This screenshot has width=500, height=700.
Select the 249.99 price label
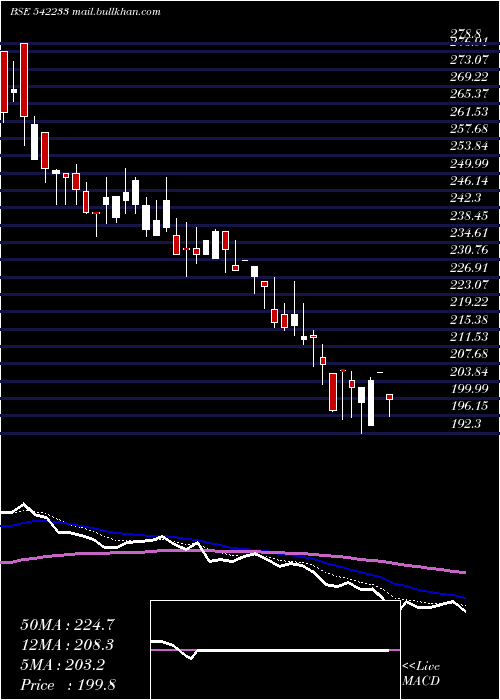[469, 163]
